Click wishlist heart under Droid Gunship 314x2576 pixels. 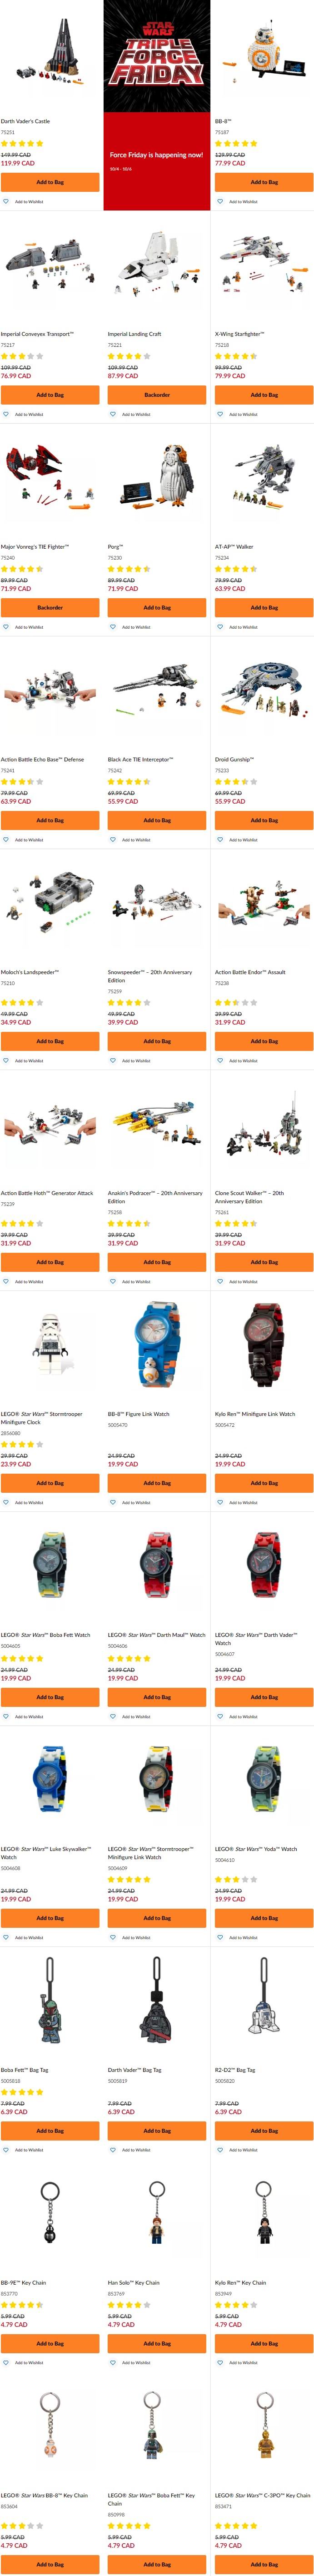pyautogui.click(x=220, y=840)
